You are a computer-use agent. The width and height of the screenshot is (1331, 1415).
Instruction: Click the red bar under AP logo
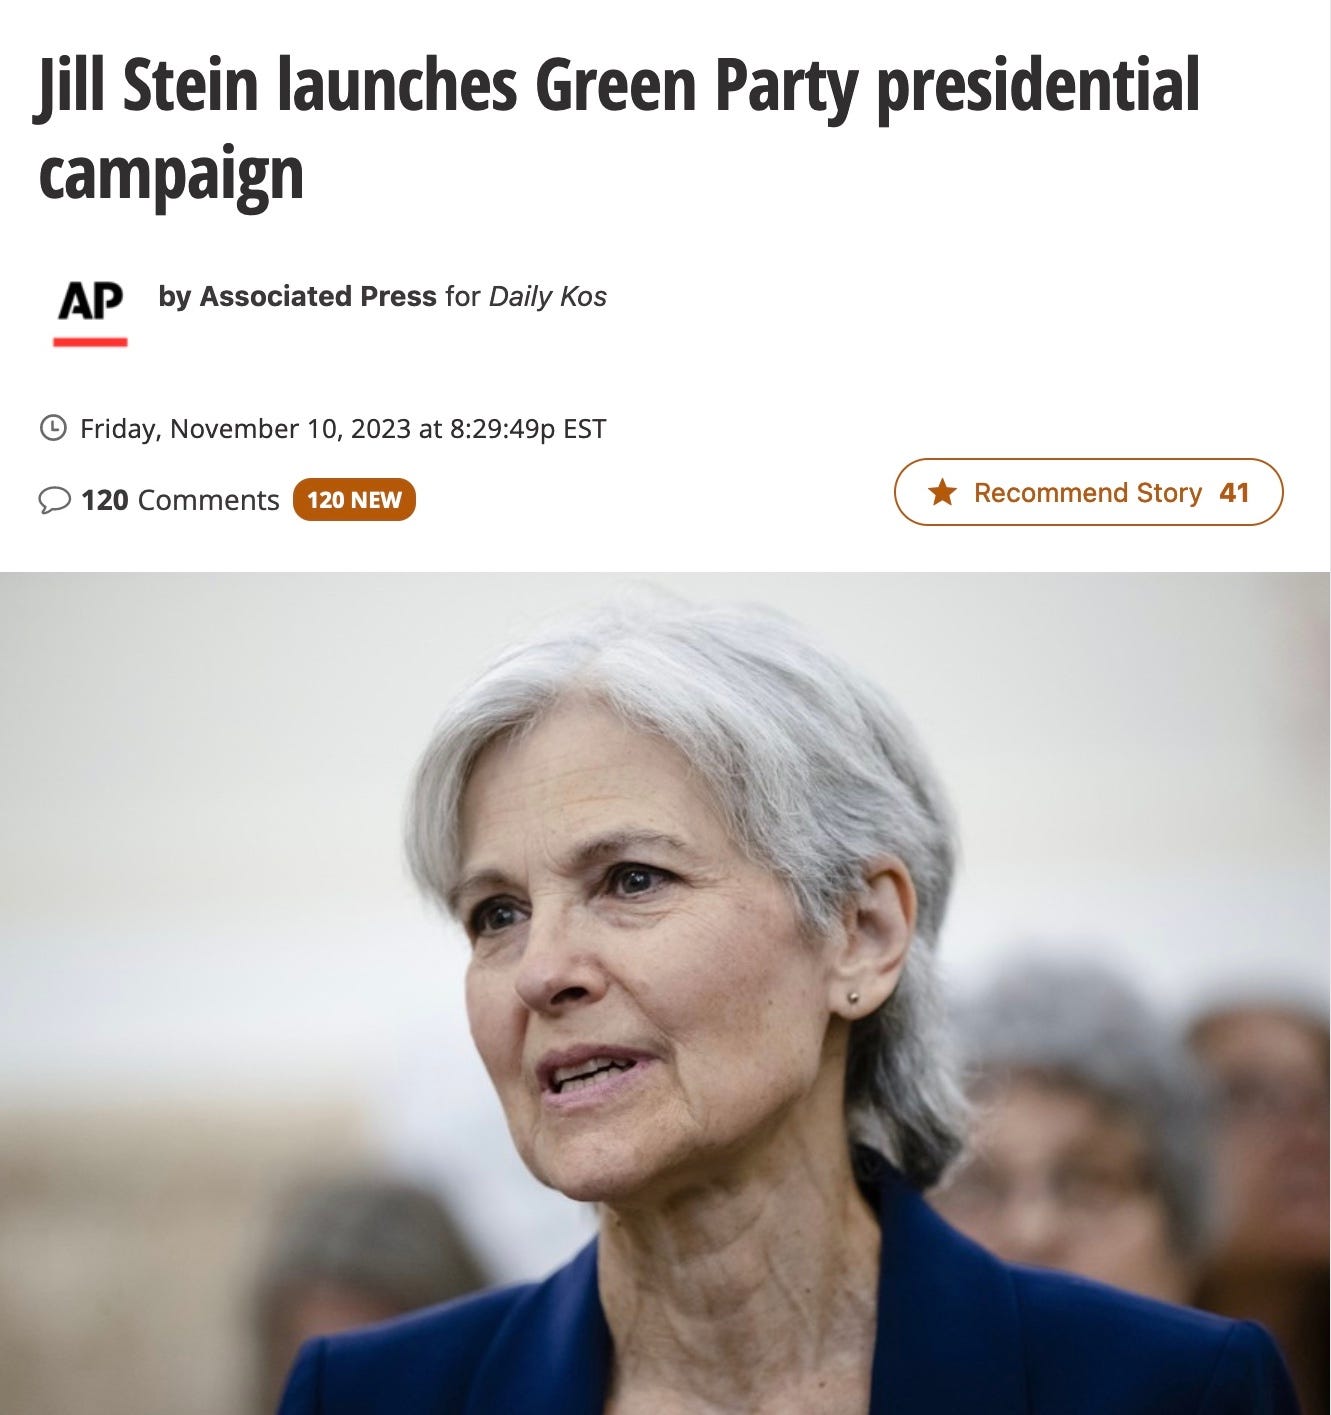pyautogui.click(x=90, y=342)
